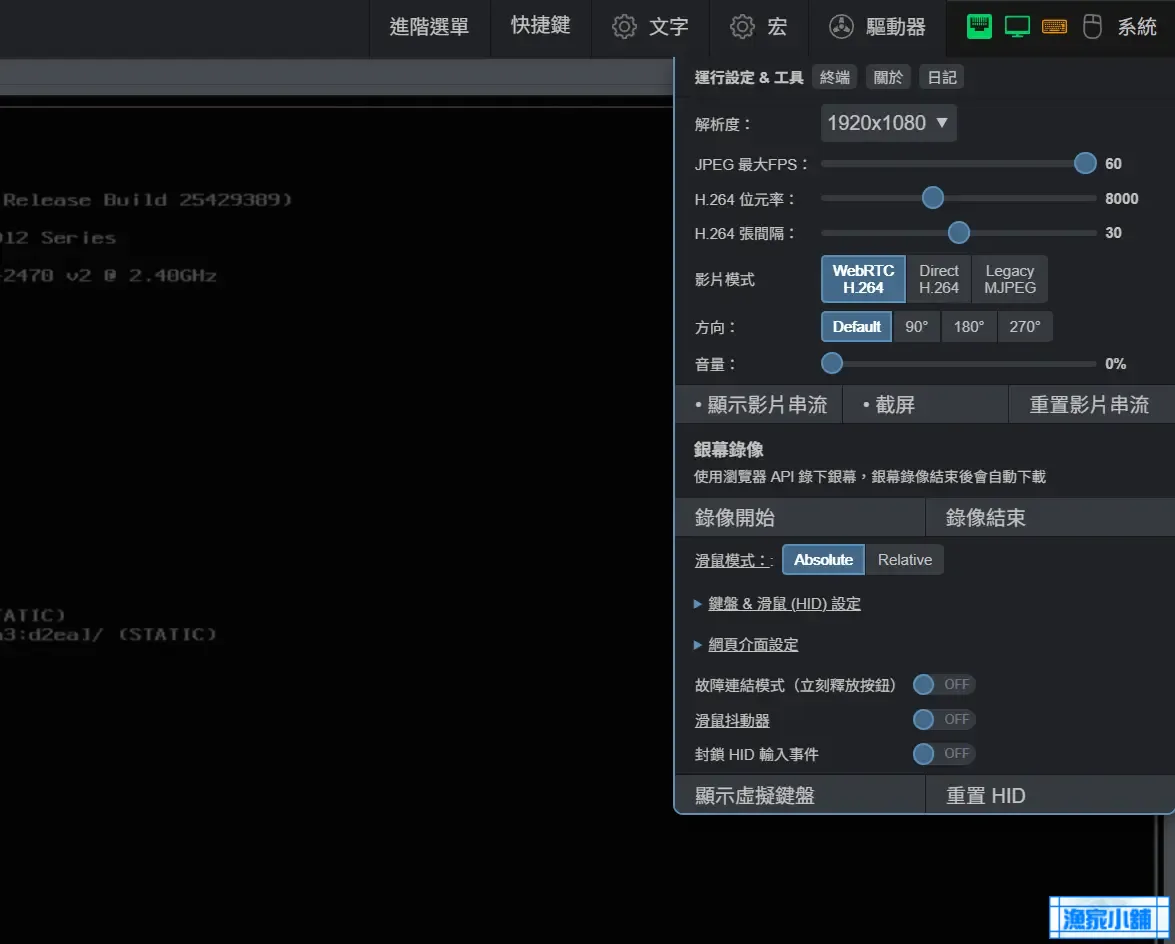This screenshot has height=944, width=1175.
Task: Click the gear icon beside 宏
Action: pyautogui.click(x=742, y=27)
